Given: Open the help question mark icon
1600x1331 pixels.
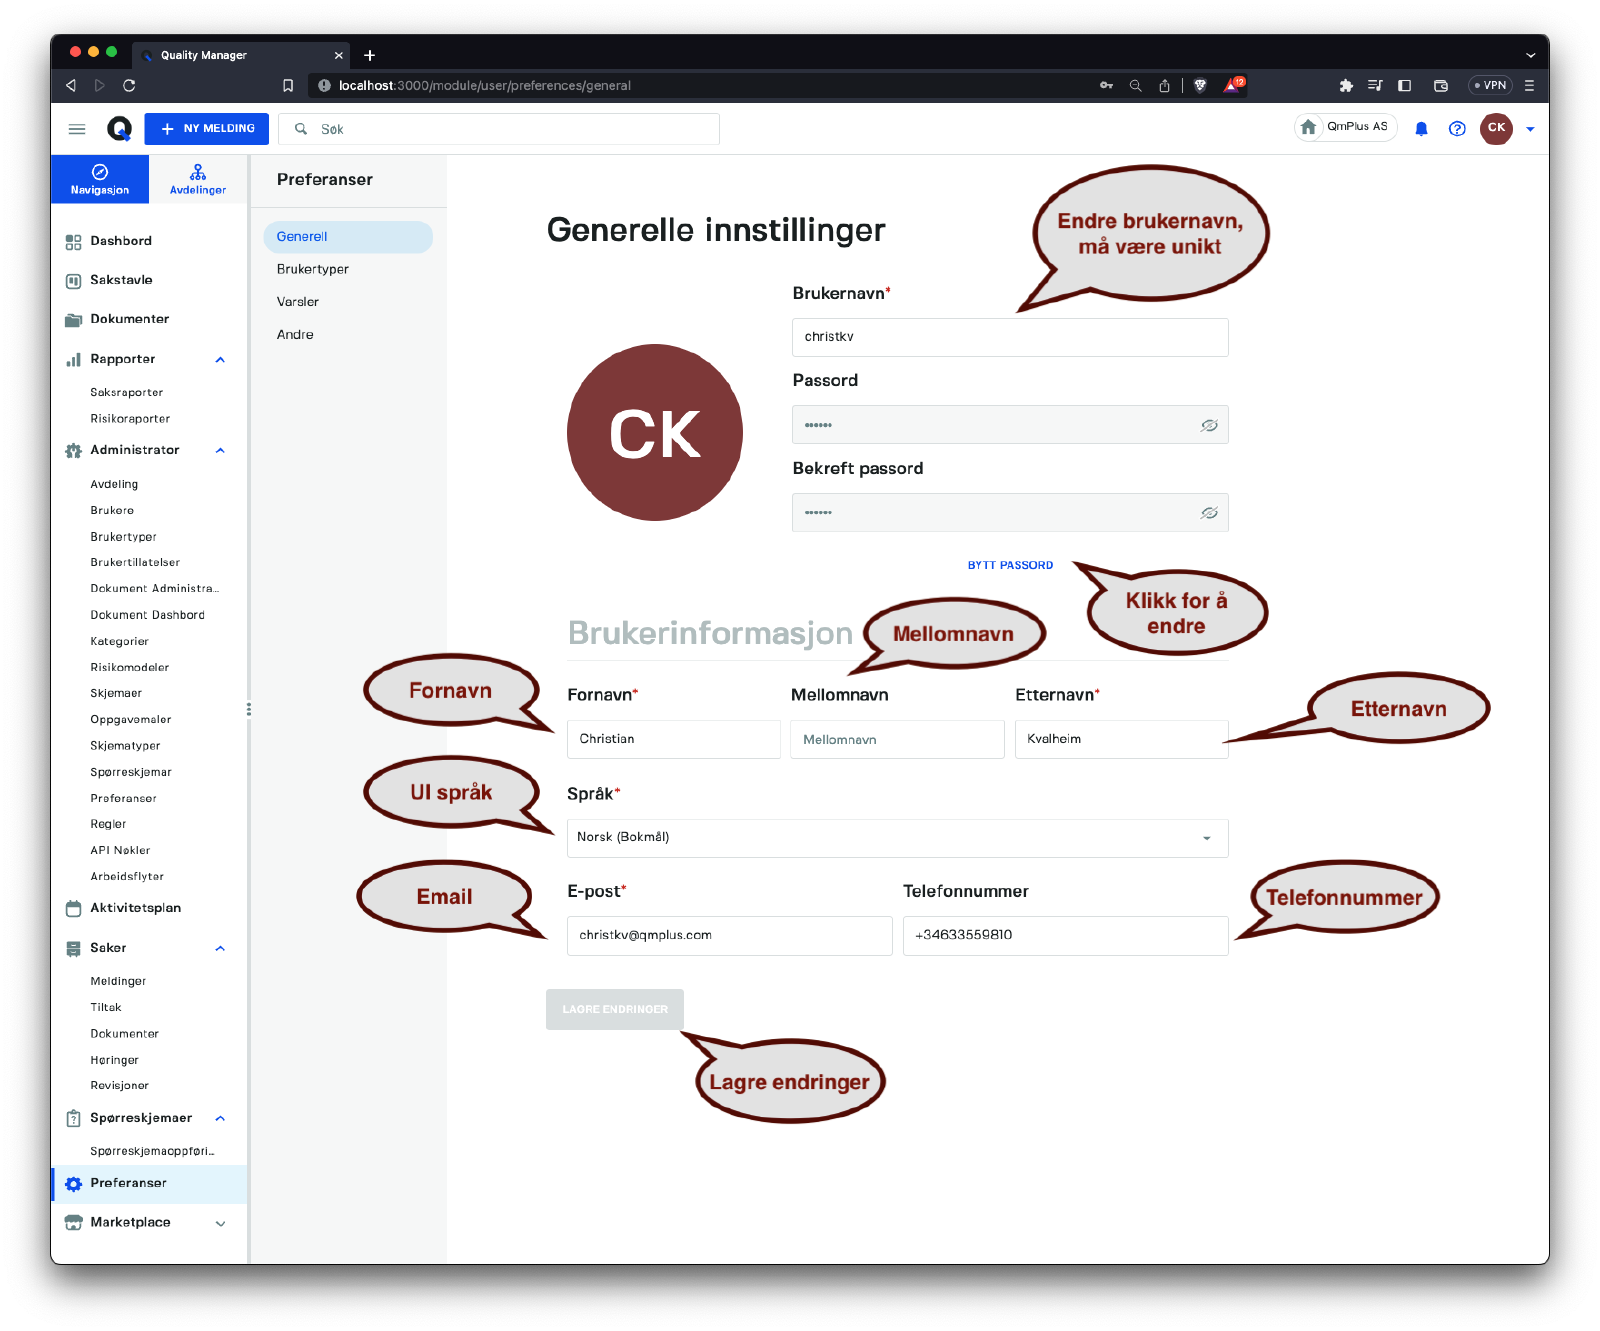Looking at the screenshot, I should tap(1457, 129).
